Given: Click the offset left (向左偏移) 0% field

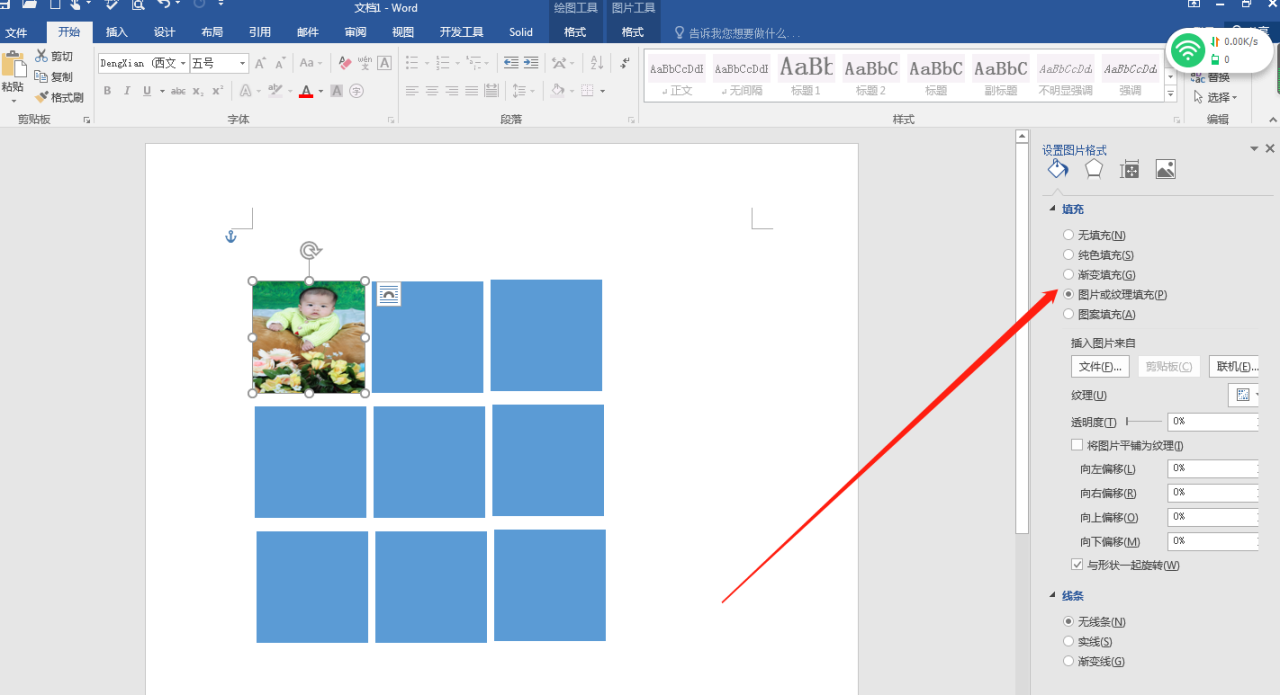Looking at the screenshot, I should tap(1213, 468).
